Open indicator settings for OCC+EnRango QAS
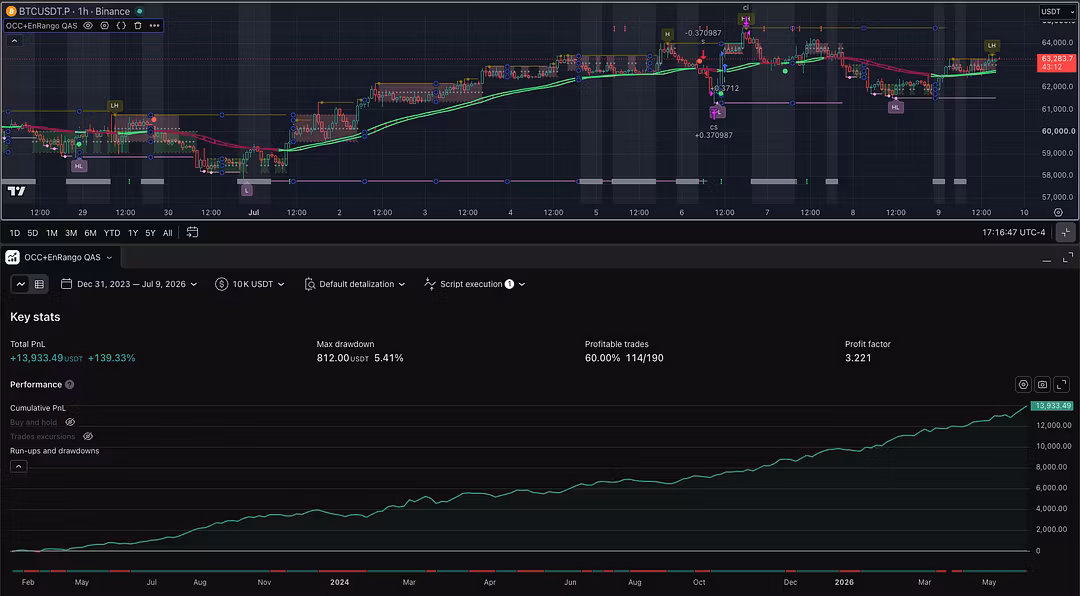This screenshot has height=596, width=1080. [105, 25]
